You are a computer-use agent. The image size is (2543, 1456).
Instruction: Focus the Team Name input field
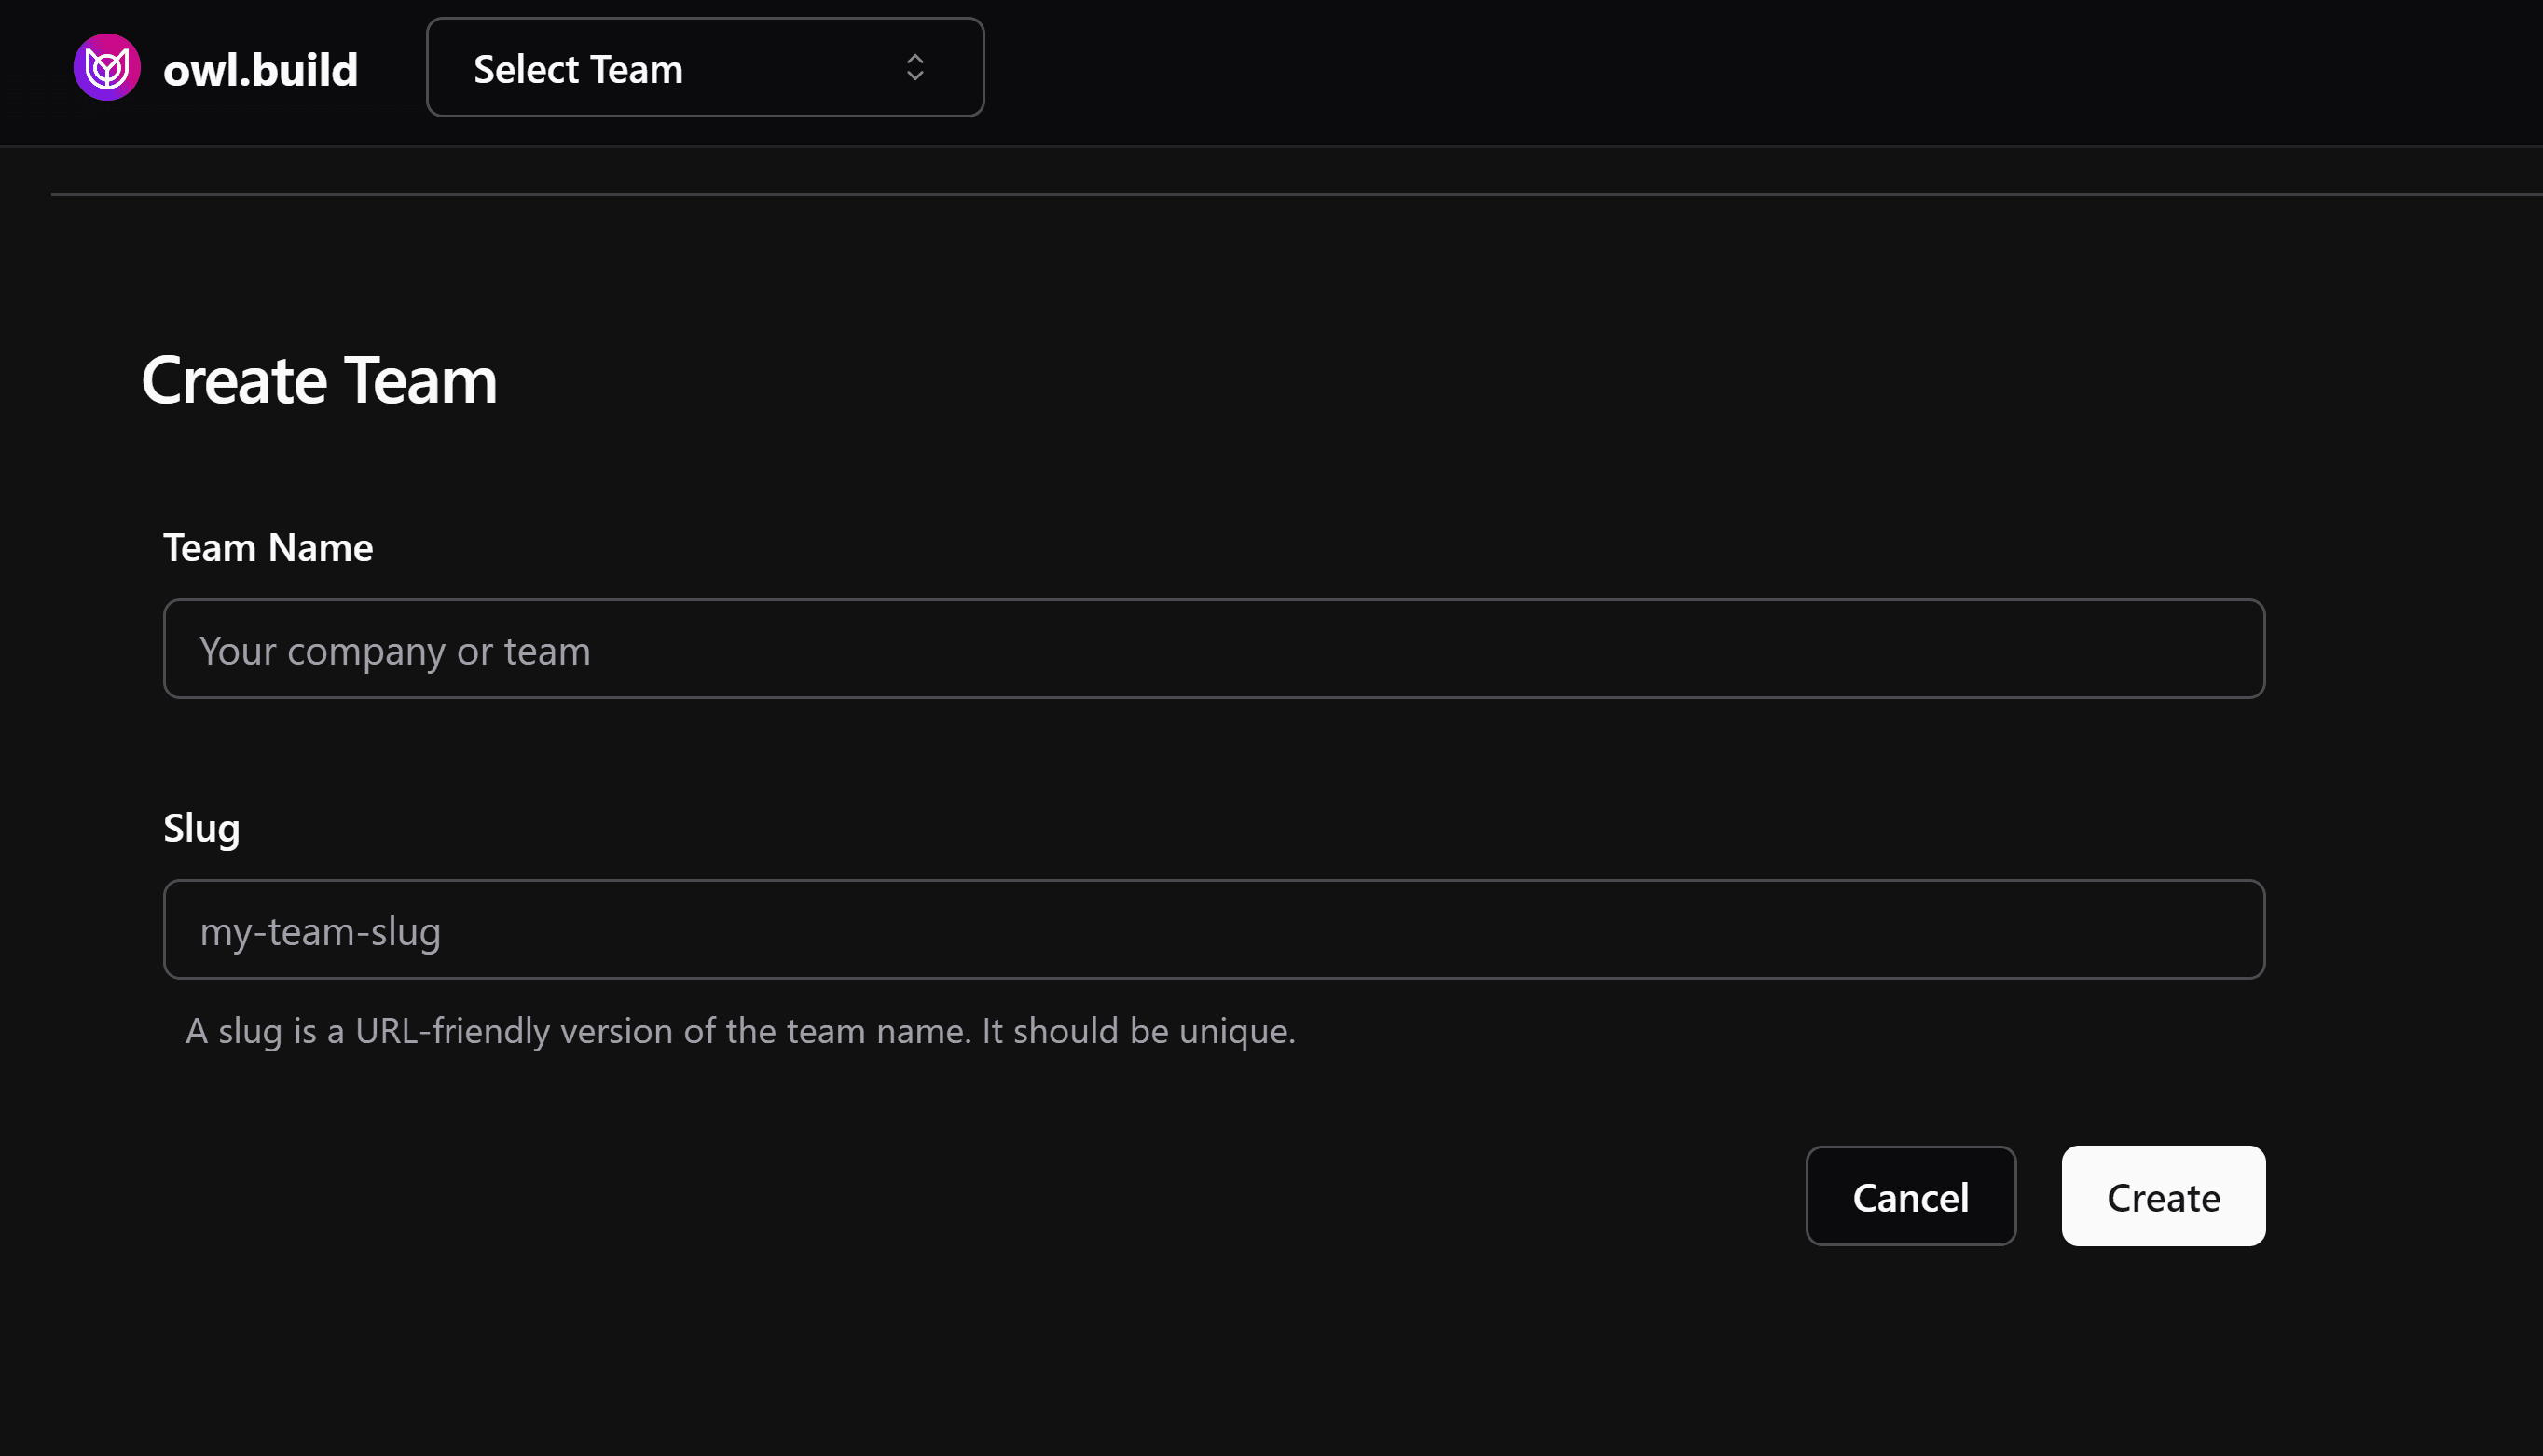(1213, 649)
